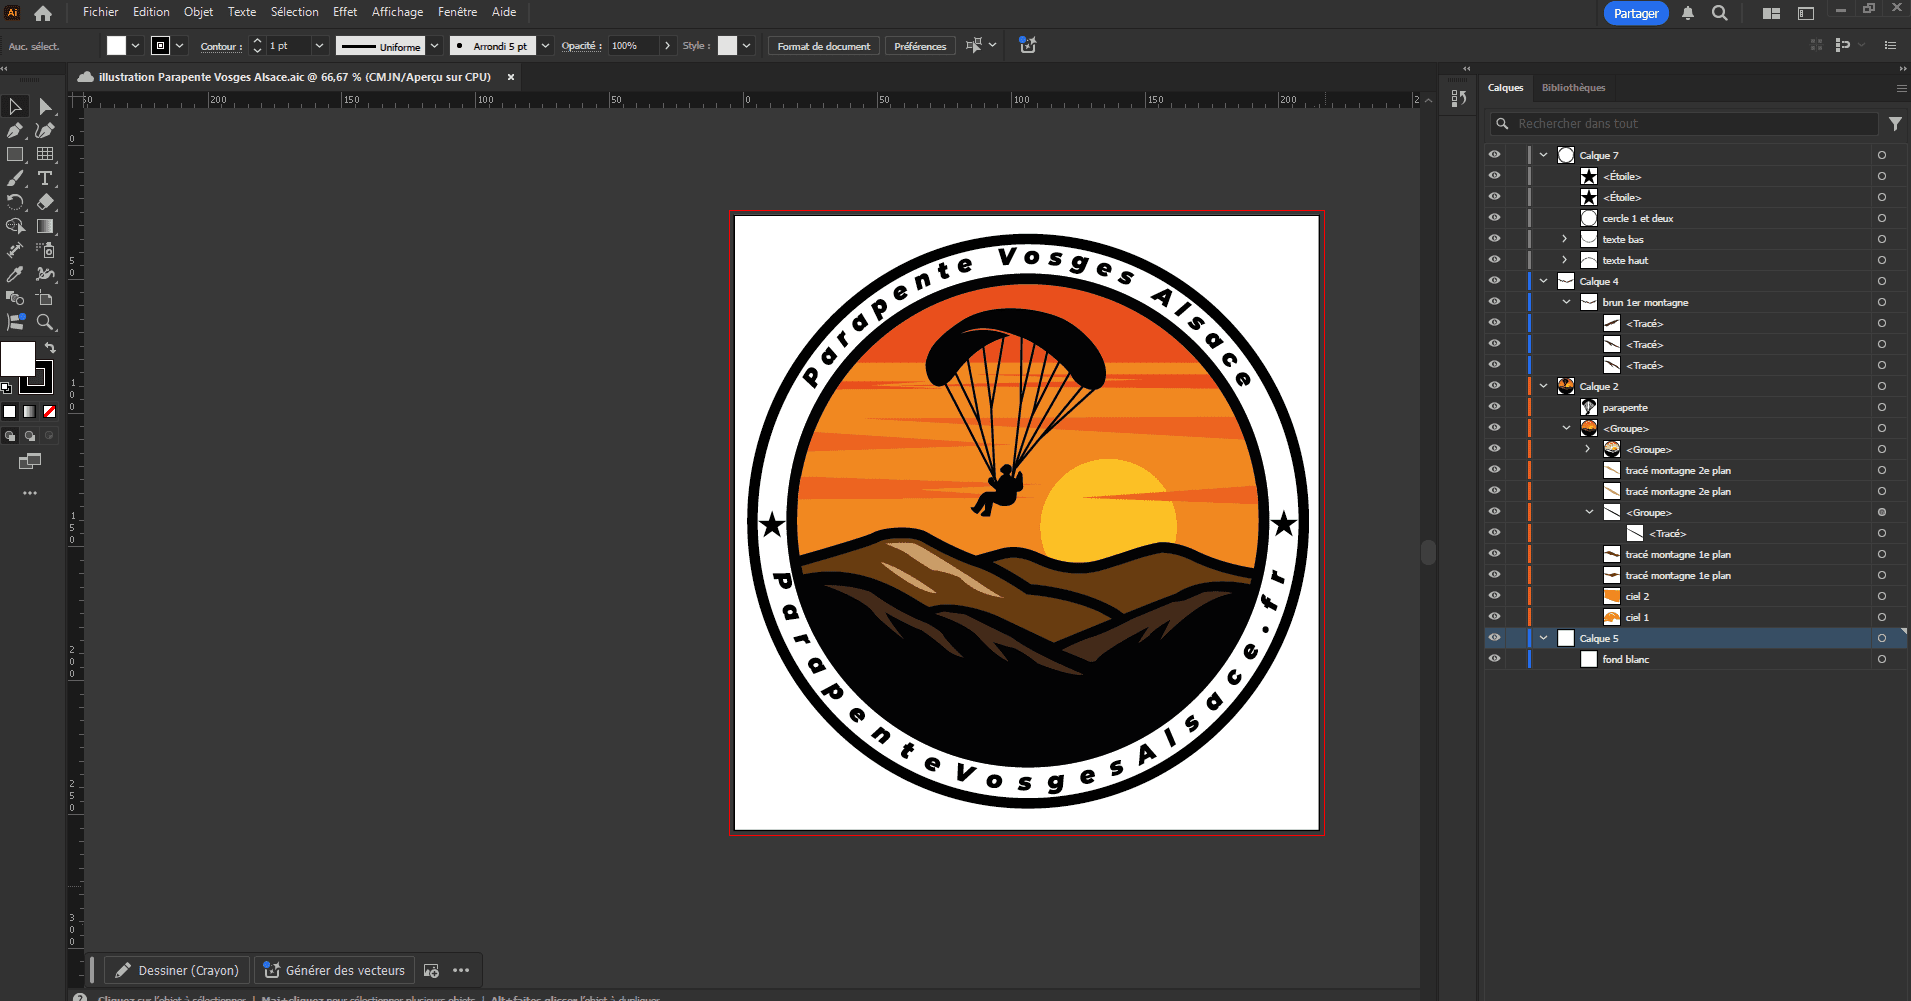The image size is (1911, 1001).
Task: Collapse the Calque 5 layer
Action: (1544, 638)
